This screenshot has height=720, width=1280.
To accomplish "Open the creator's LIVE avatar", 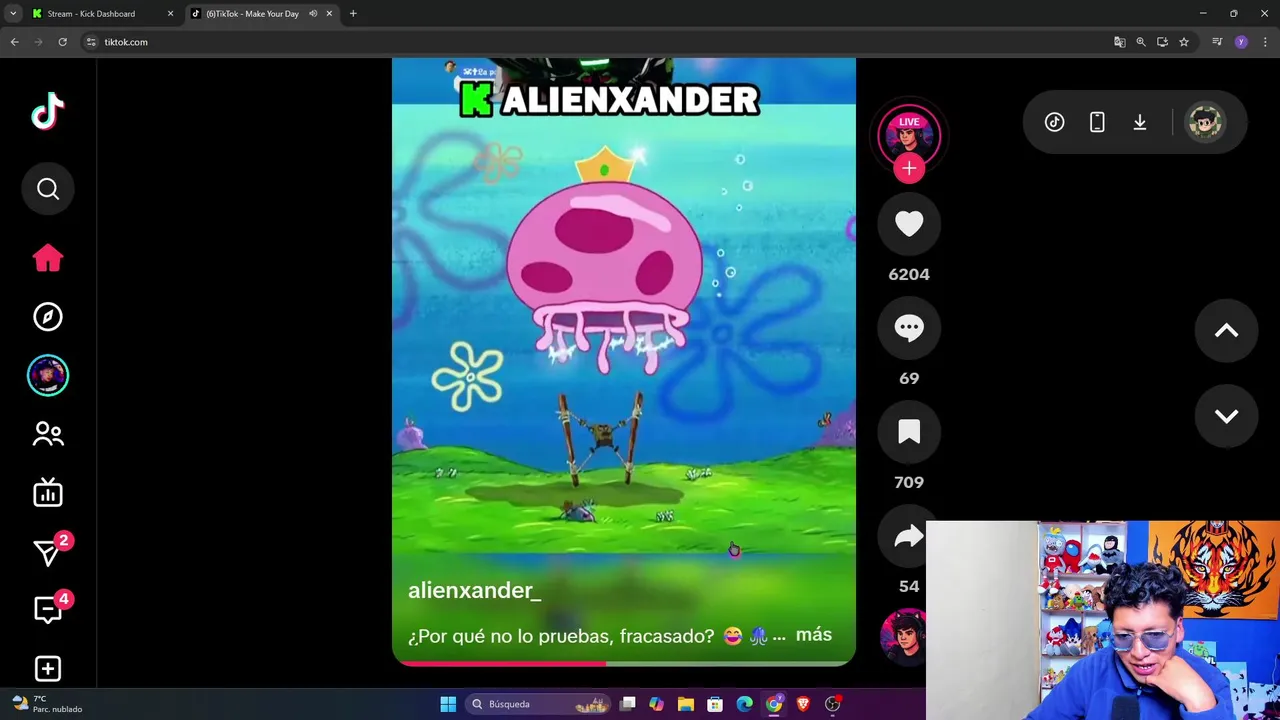I will point(909,134).
